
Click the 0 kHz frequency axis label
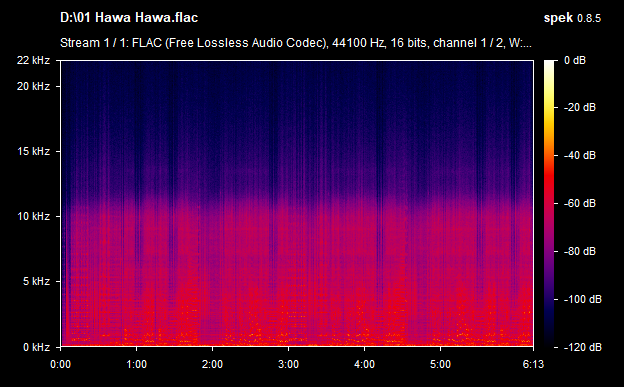pyautogui.click(x=36, y=347)
